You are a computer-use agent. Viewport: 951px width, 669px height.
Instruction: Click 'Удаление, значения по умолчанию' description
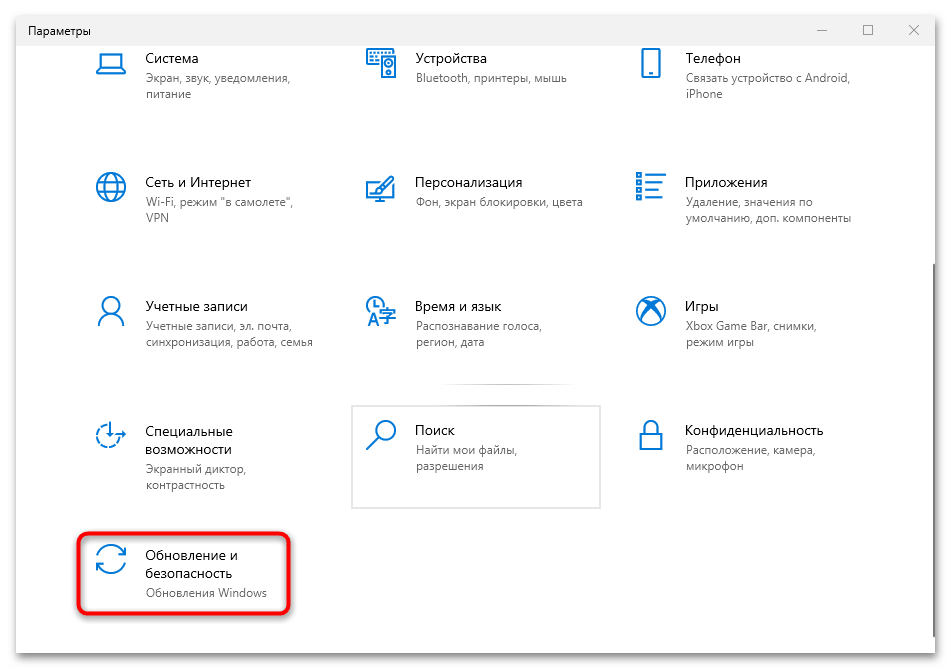point(768,210)
